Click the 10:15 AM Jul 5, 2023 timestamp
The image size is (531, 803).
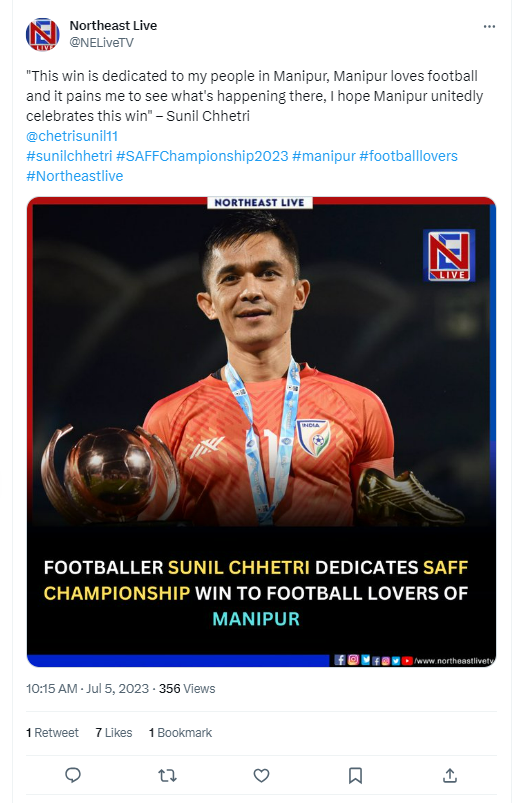click(x=88, y=689)
